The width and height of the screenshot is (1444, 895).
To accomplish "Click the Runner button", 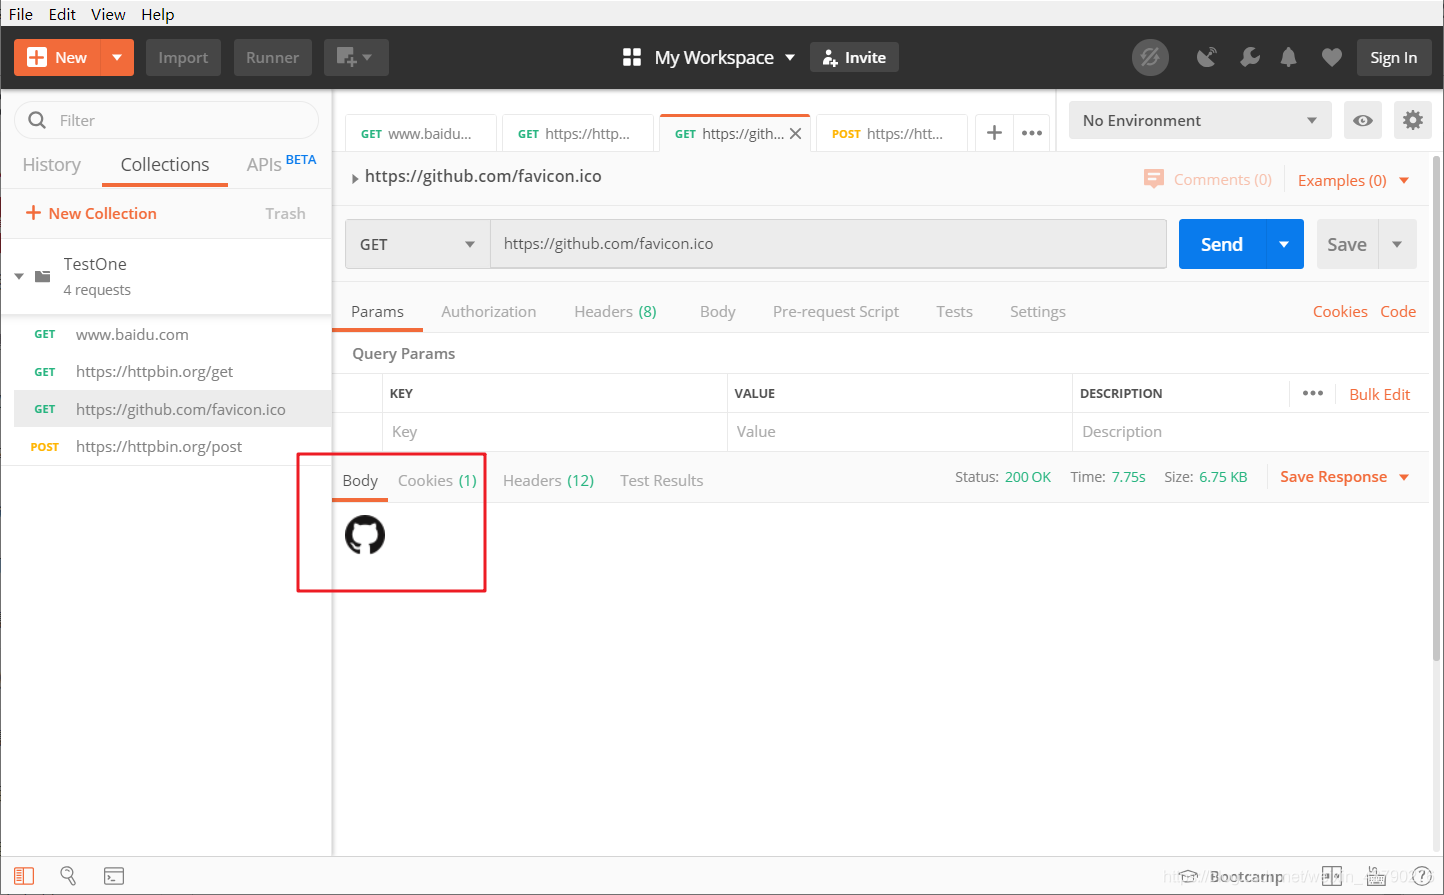I will pos(272,58).
